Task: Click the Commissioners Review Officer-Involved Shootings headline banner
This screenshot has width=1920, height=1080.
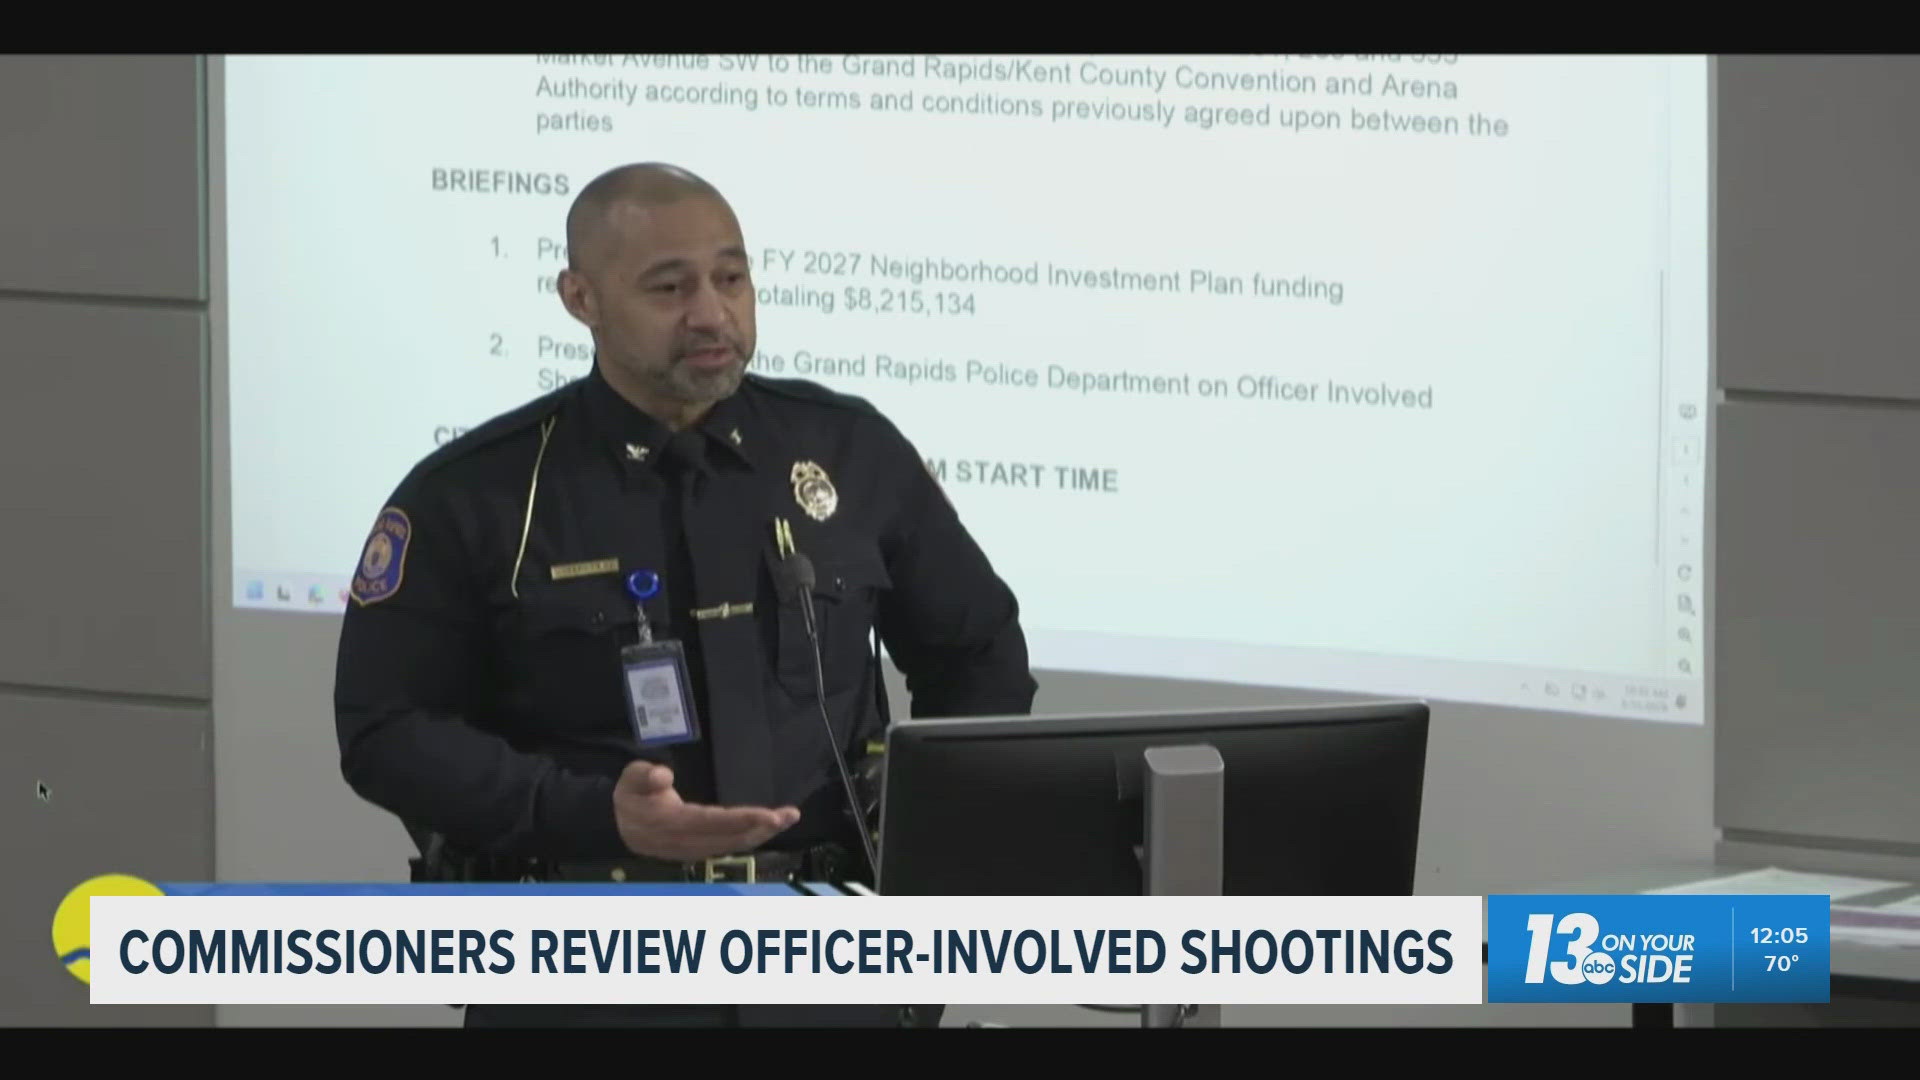Action: pos(785,950)
